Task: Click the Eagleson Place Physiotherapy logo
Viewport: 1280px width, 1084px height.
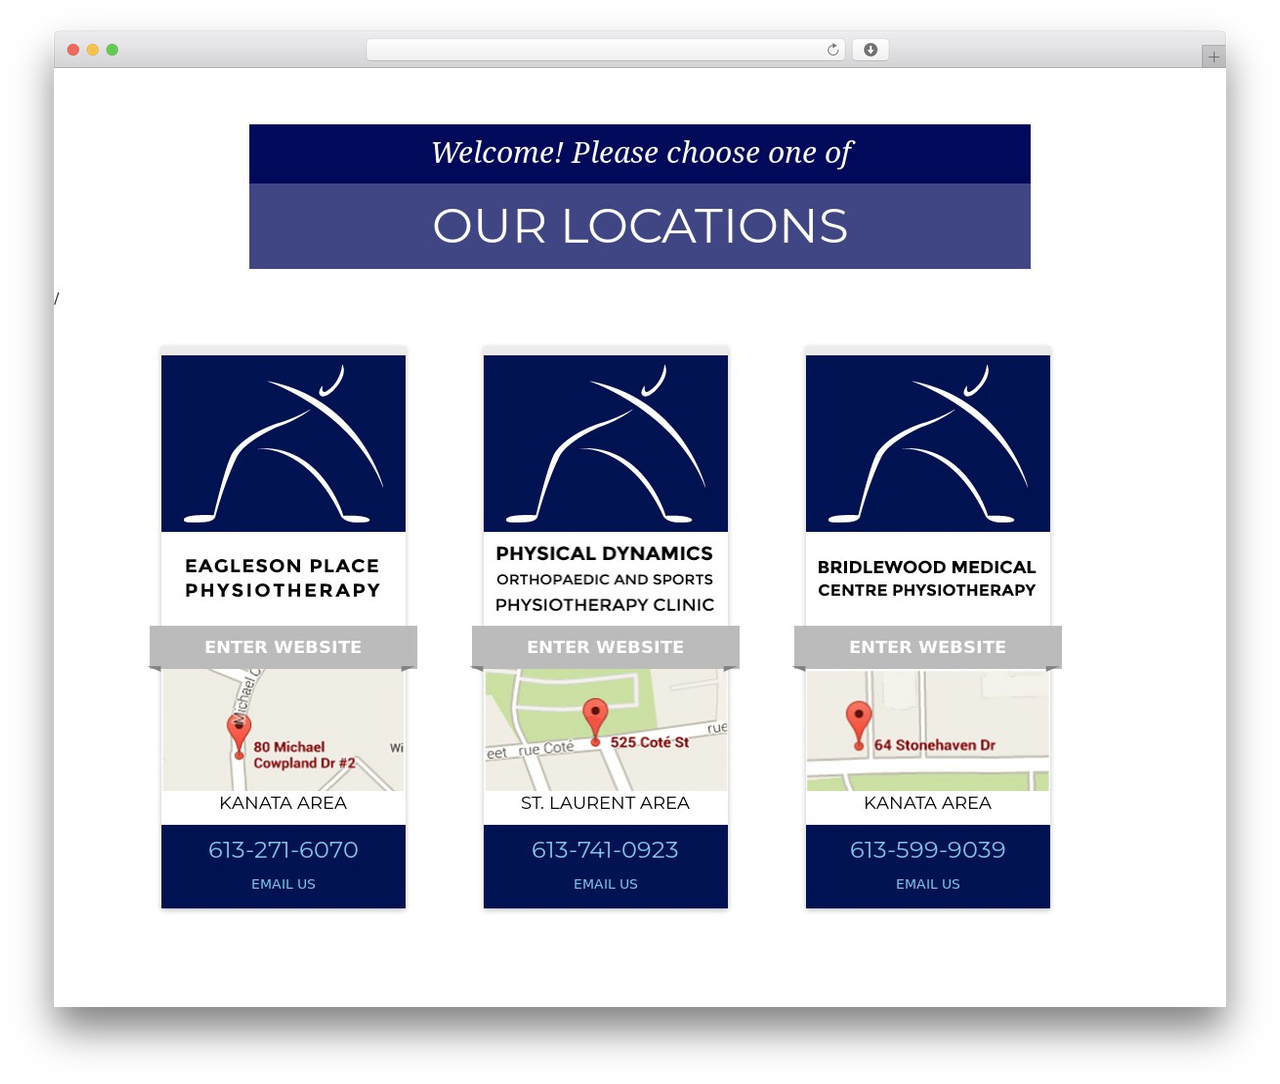Action: [283, 443]
